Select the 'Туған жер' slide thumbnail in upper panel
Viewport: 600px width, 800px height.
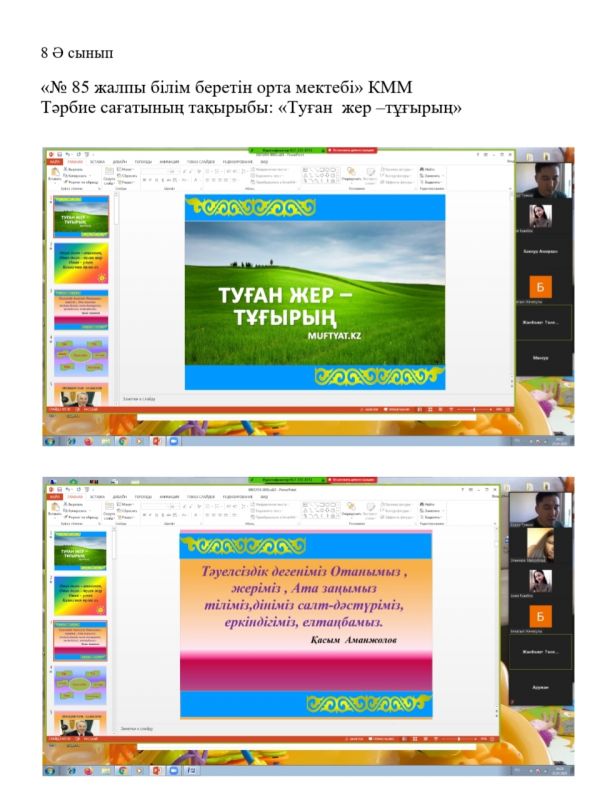[x=81, y=216]
